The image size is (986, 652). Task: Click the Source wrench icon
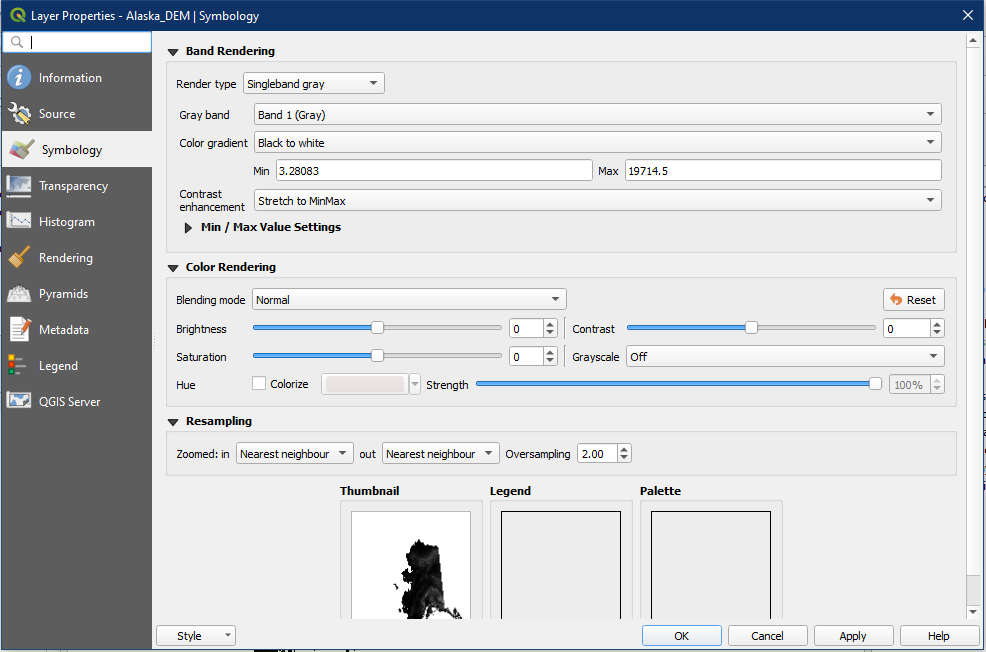(19, 114)
